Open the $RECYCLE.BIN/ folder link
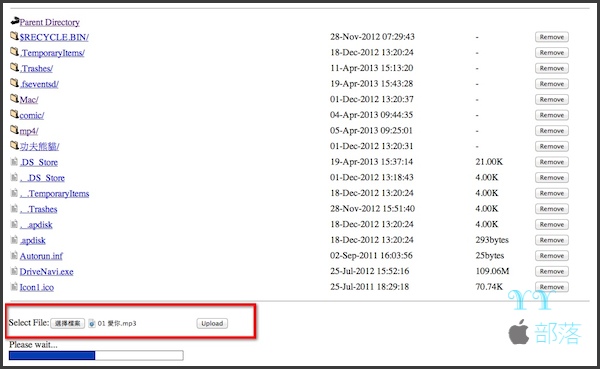This screenshot has height=369, width=600. click(54, 37)
